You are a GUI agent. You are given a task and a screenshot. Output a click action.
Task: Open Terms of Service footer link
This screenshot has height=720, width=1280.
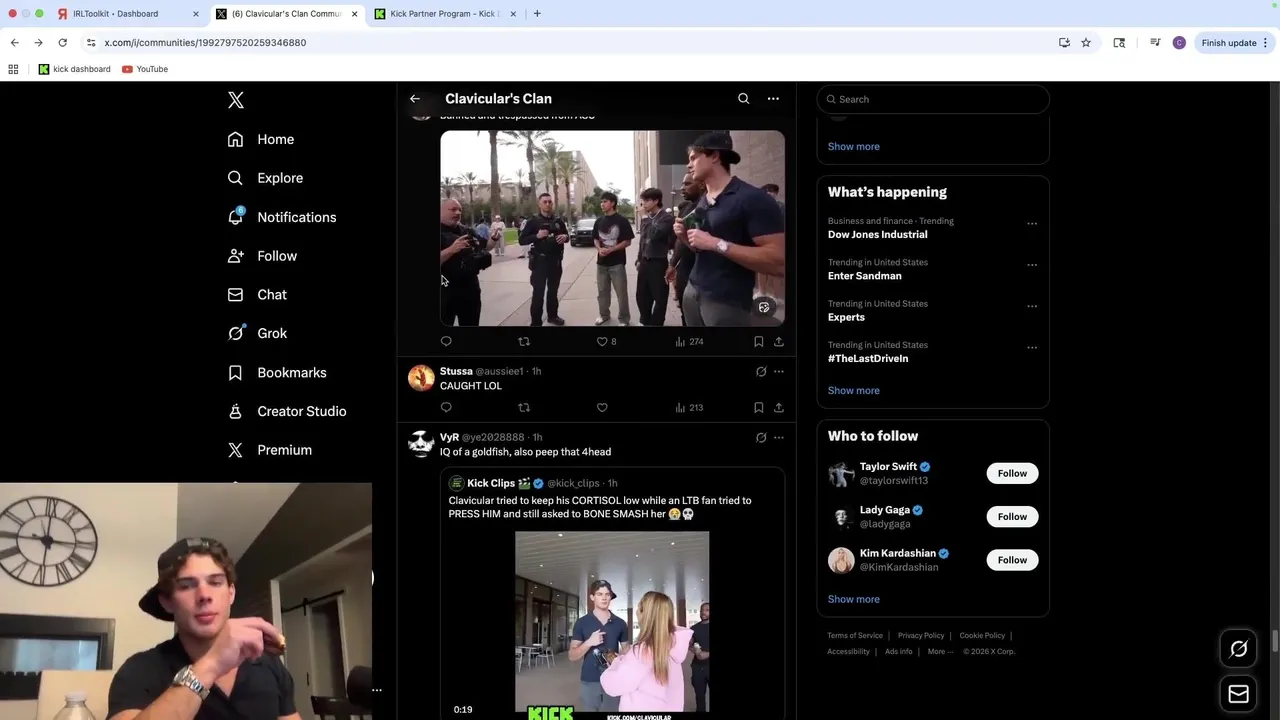coord(855,635)
